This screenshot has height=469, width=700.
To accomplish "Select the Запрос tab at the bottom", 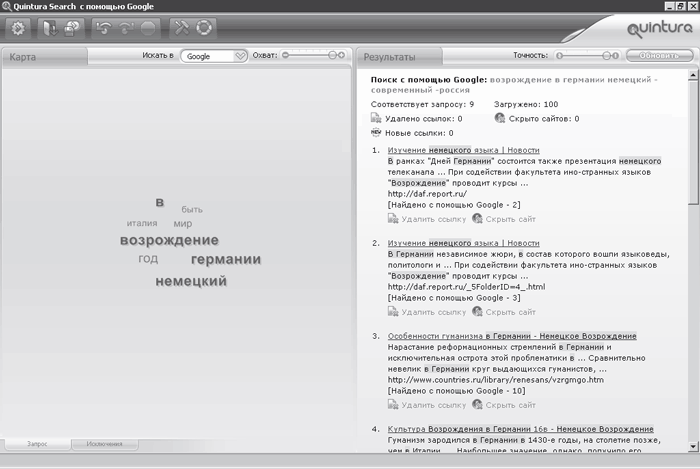I will click(38, 444).
